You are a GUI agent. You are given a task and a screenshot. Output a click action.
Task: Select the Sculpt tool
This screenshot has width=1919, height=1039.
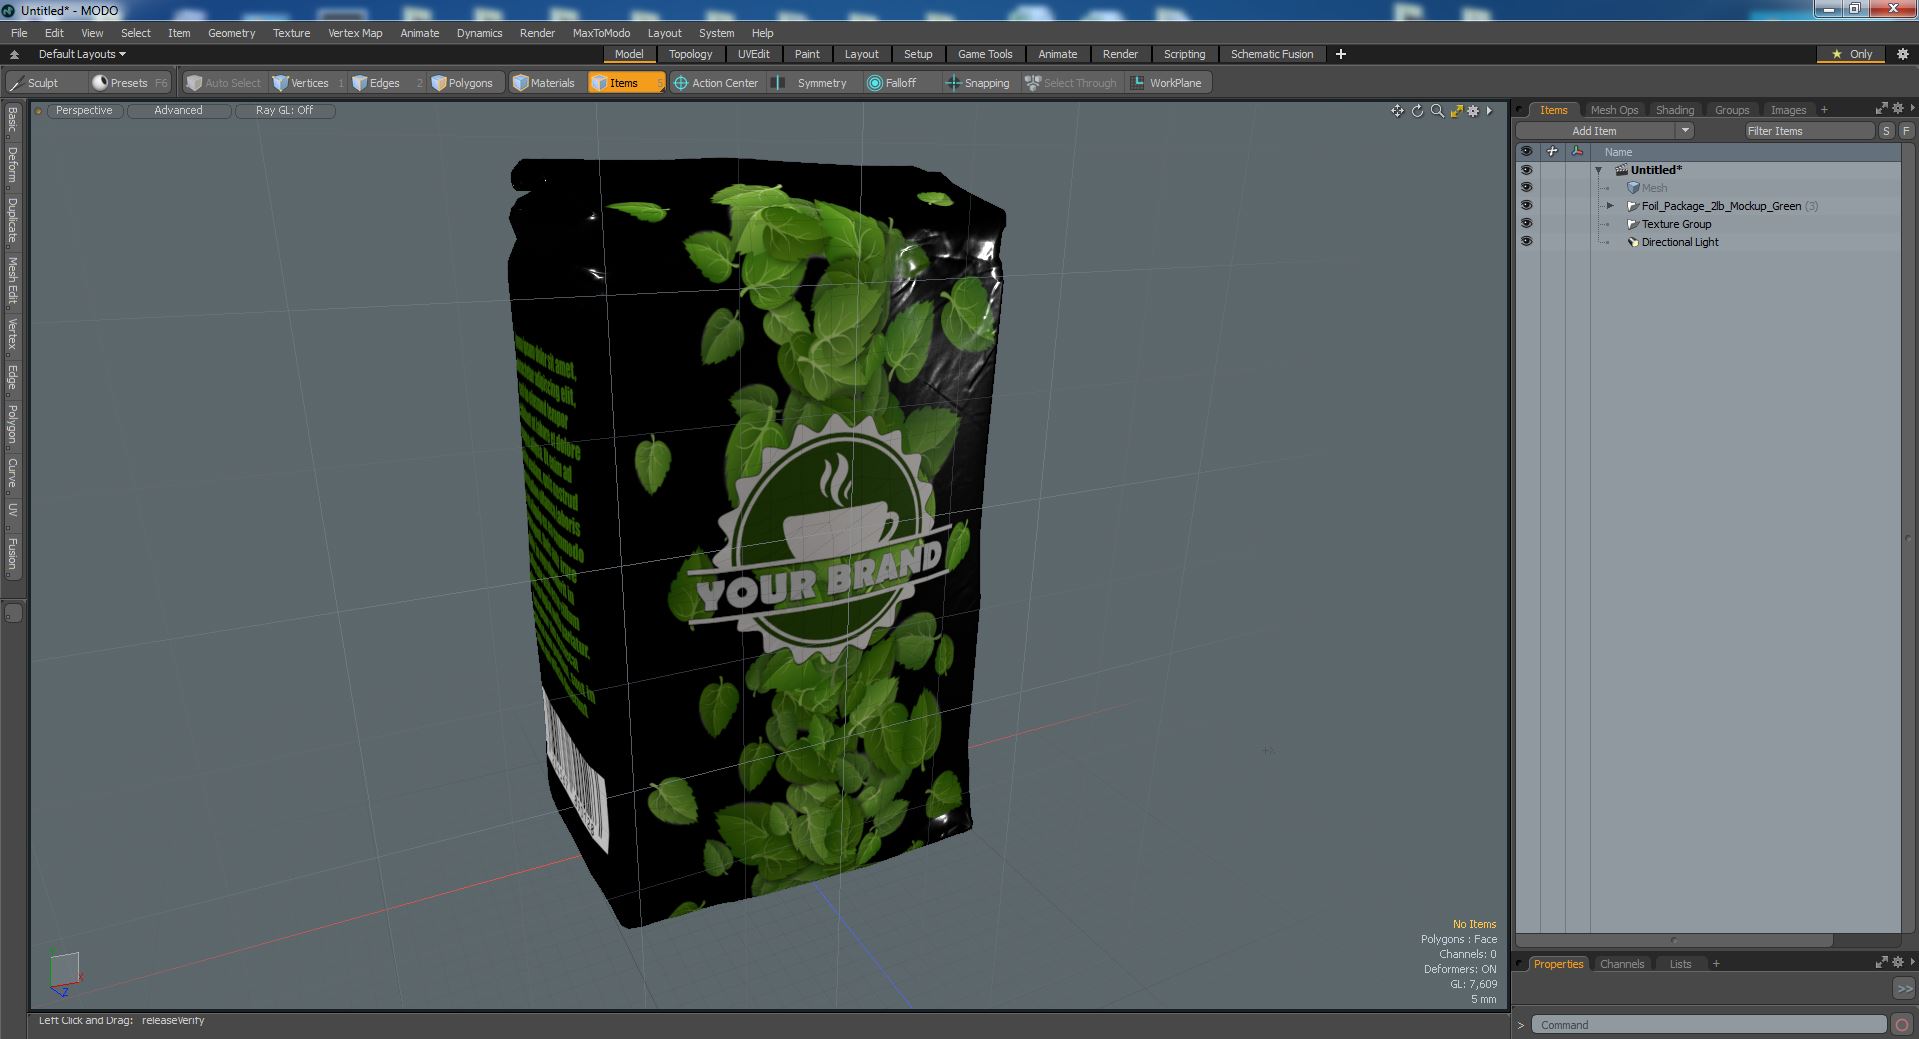point(35,83)
